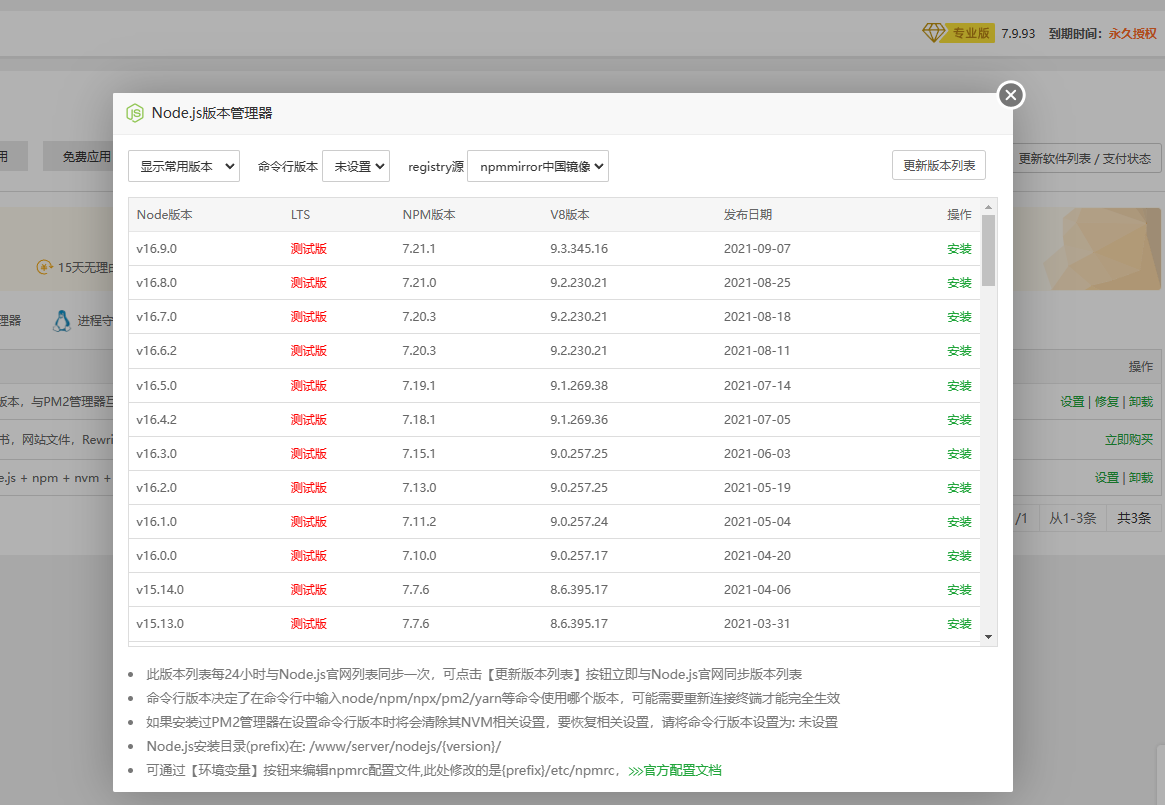Click the 15-day refund icon in background
This screenshot has width=1165, height=805.
44,267
